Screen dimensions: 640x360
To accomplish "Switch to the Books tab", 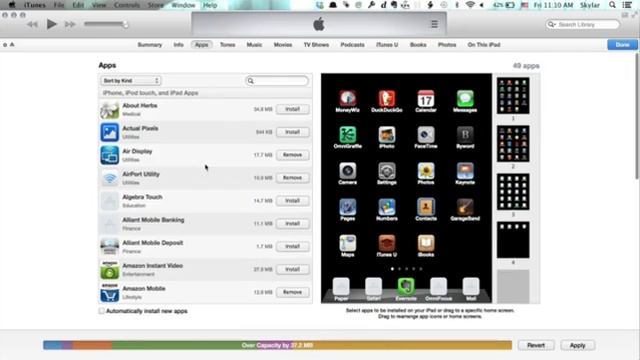I will coord(418,45).
